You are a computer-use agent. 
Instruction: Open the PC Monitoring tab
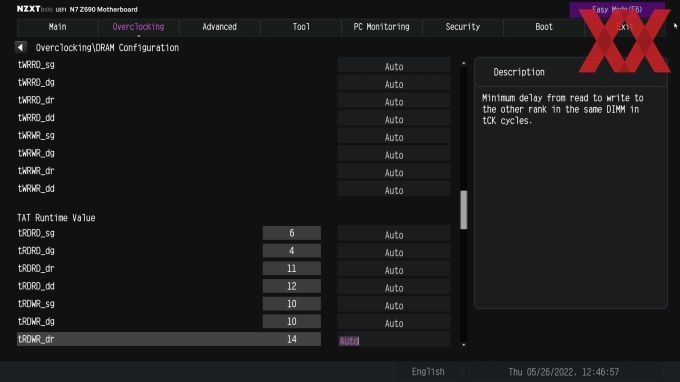[381, 27]
